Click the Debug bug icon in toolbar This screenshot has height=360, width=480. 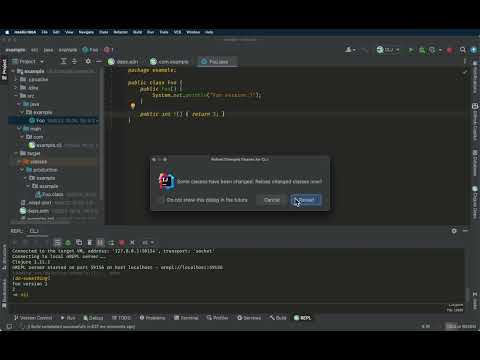click(x=422, y=50)
